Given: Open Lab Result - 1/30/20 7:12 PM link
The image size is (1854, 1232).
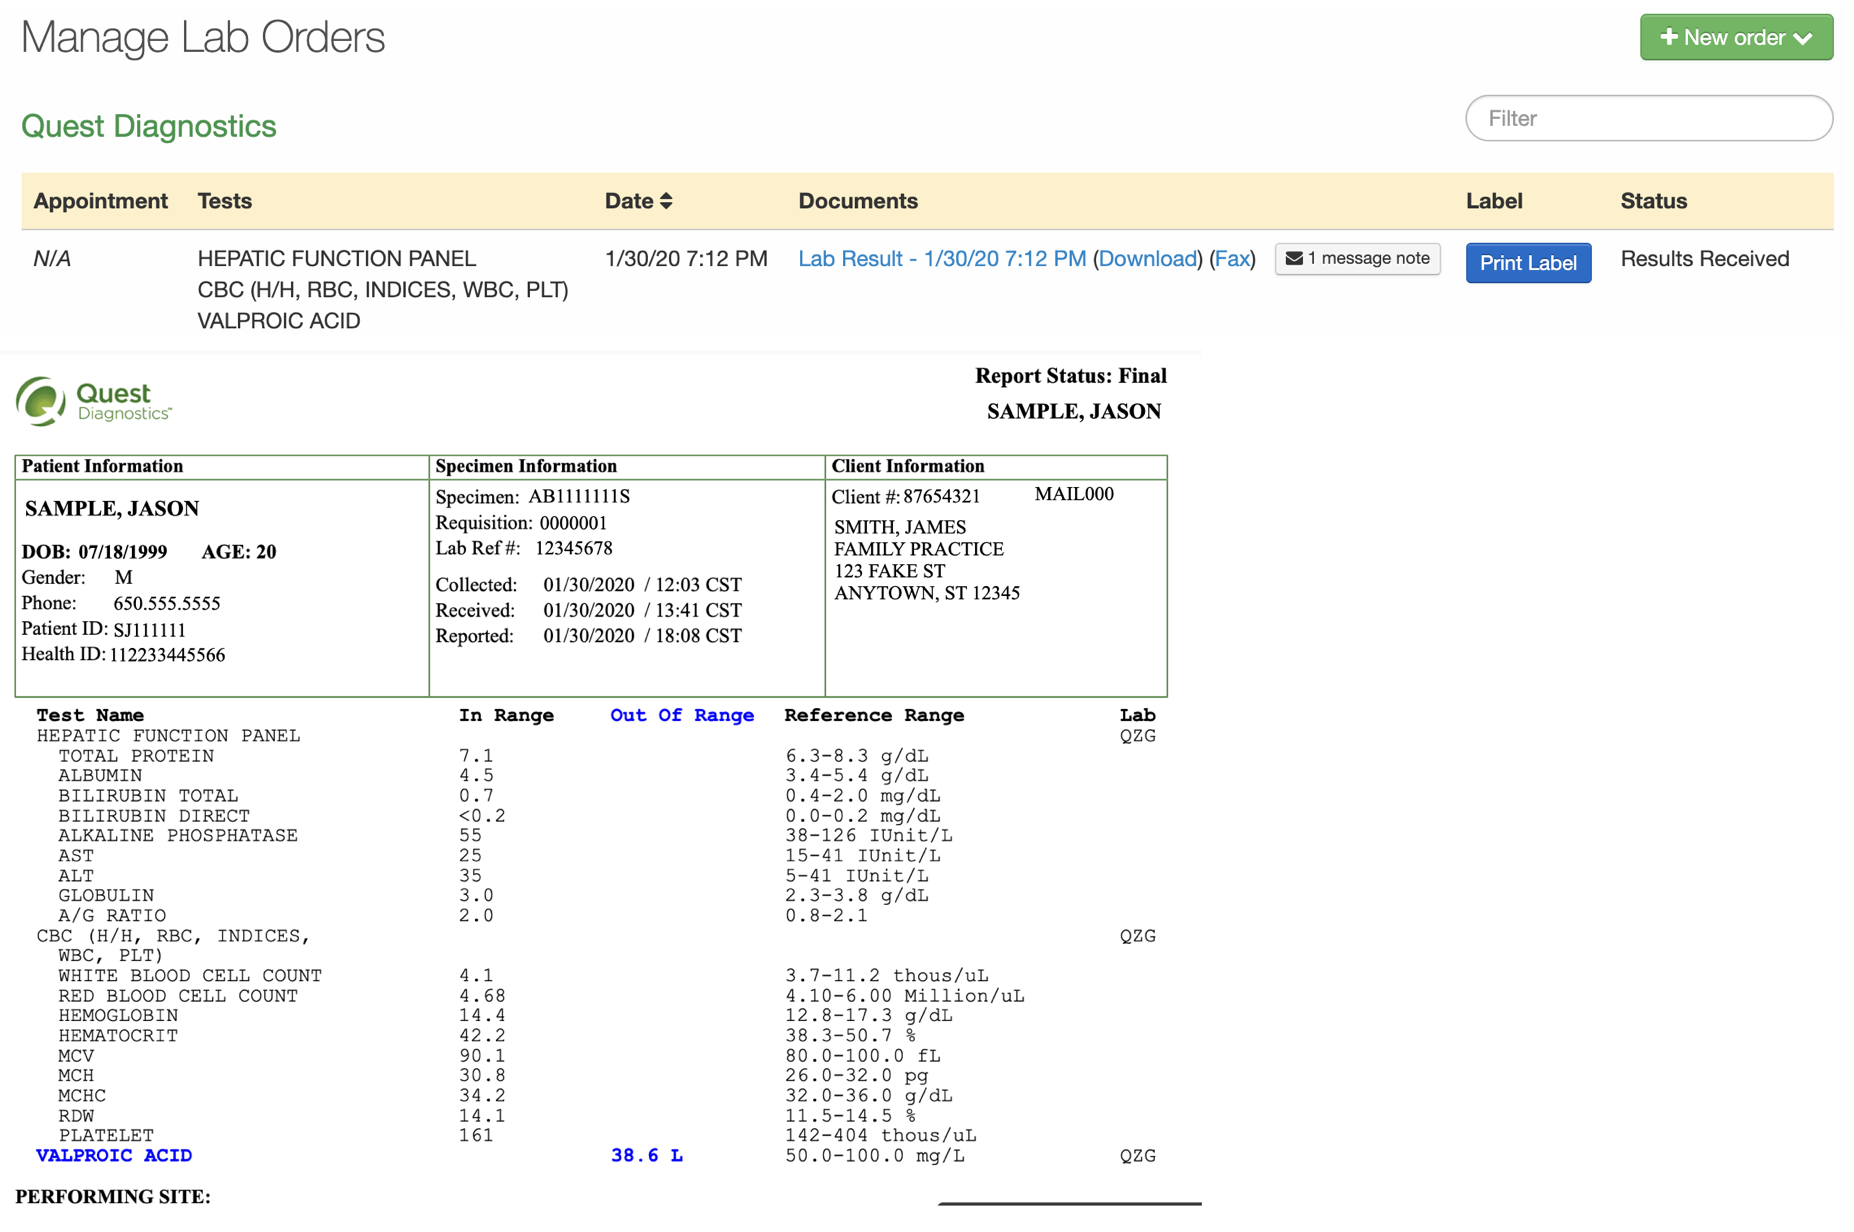Looking at the screenshot, I should 941,259.
